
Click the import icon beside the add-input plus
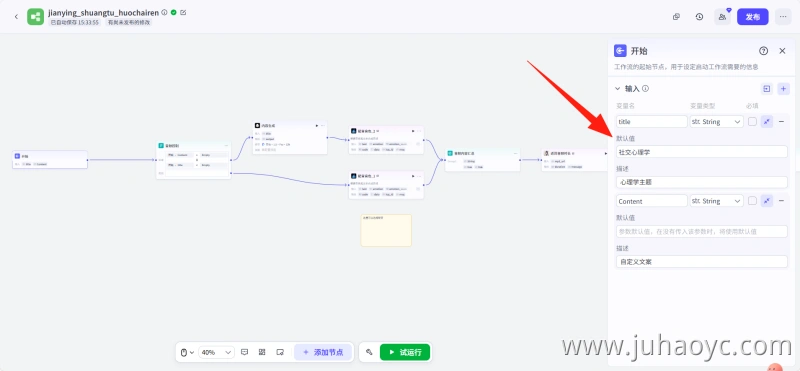[766, 89]
